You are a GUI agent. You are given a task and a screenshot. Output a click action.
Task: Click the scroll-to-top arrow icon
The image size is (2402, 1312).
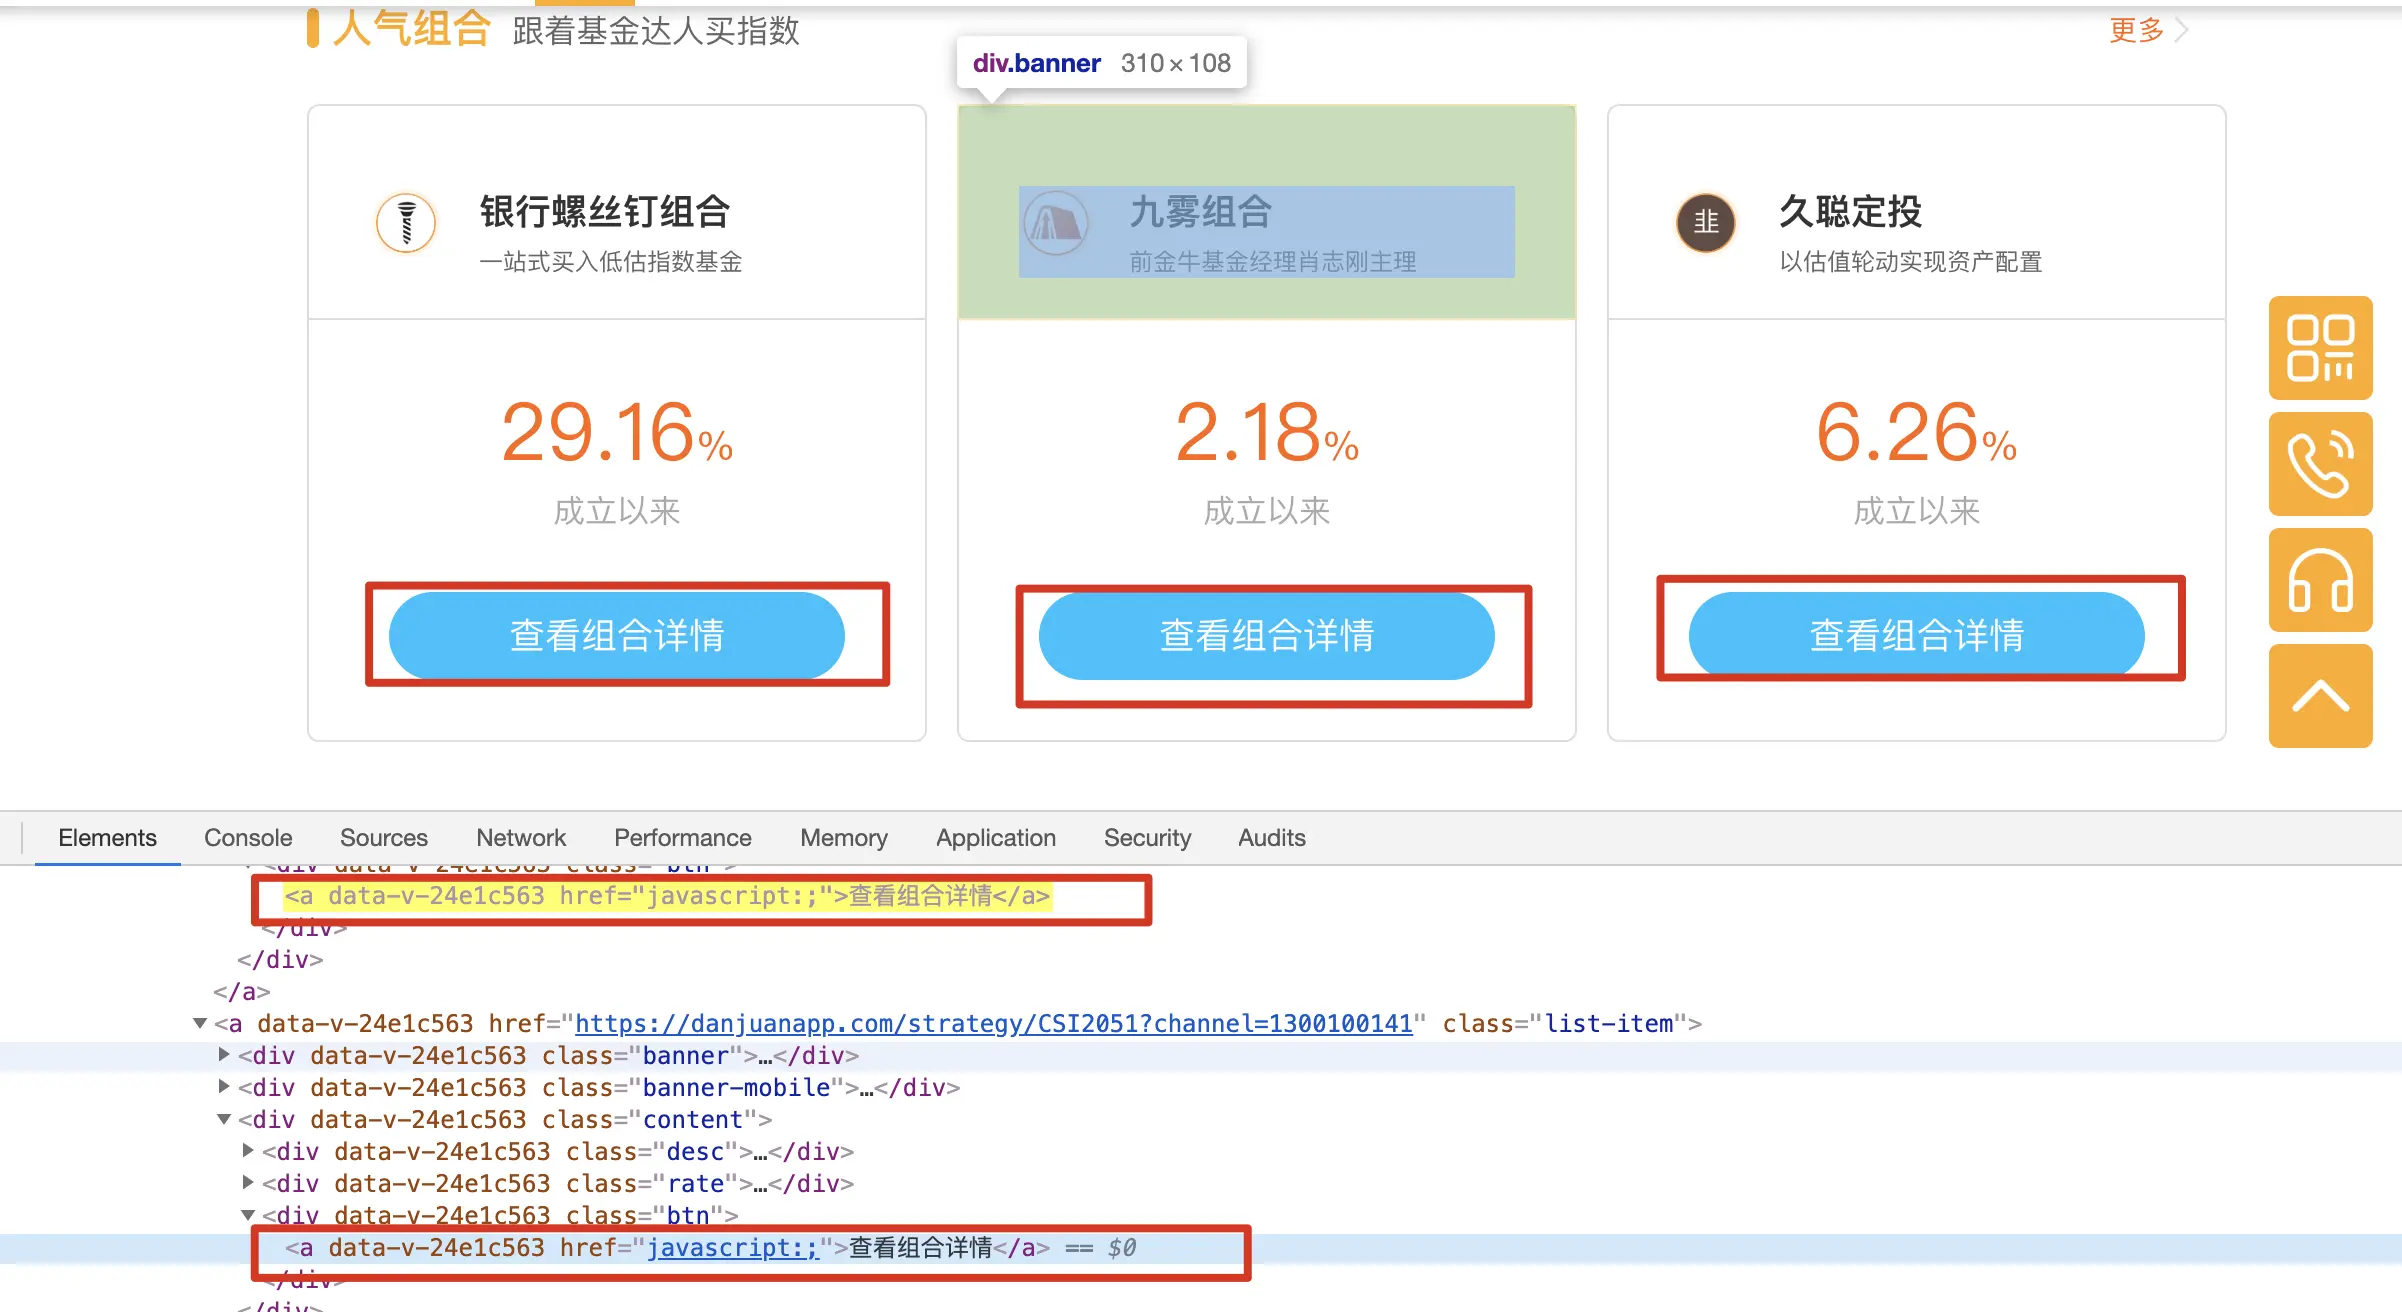pyautogui.click(x=2320, y=696)
